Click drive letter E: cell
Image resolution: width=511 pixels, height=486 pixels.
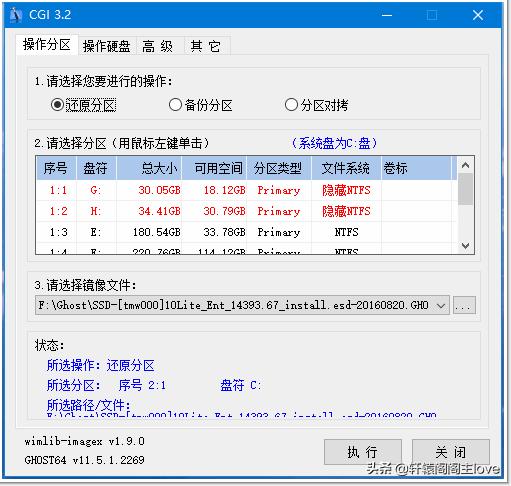point(96,232)
